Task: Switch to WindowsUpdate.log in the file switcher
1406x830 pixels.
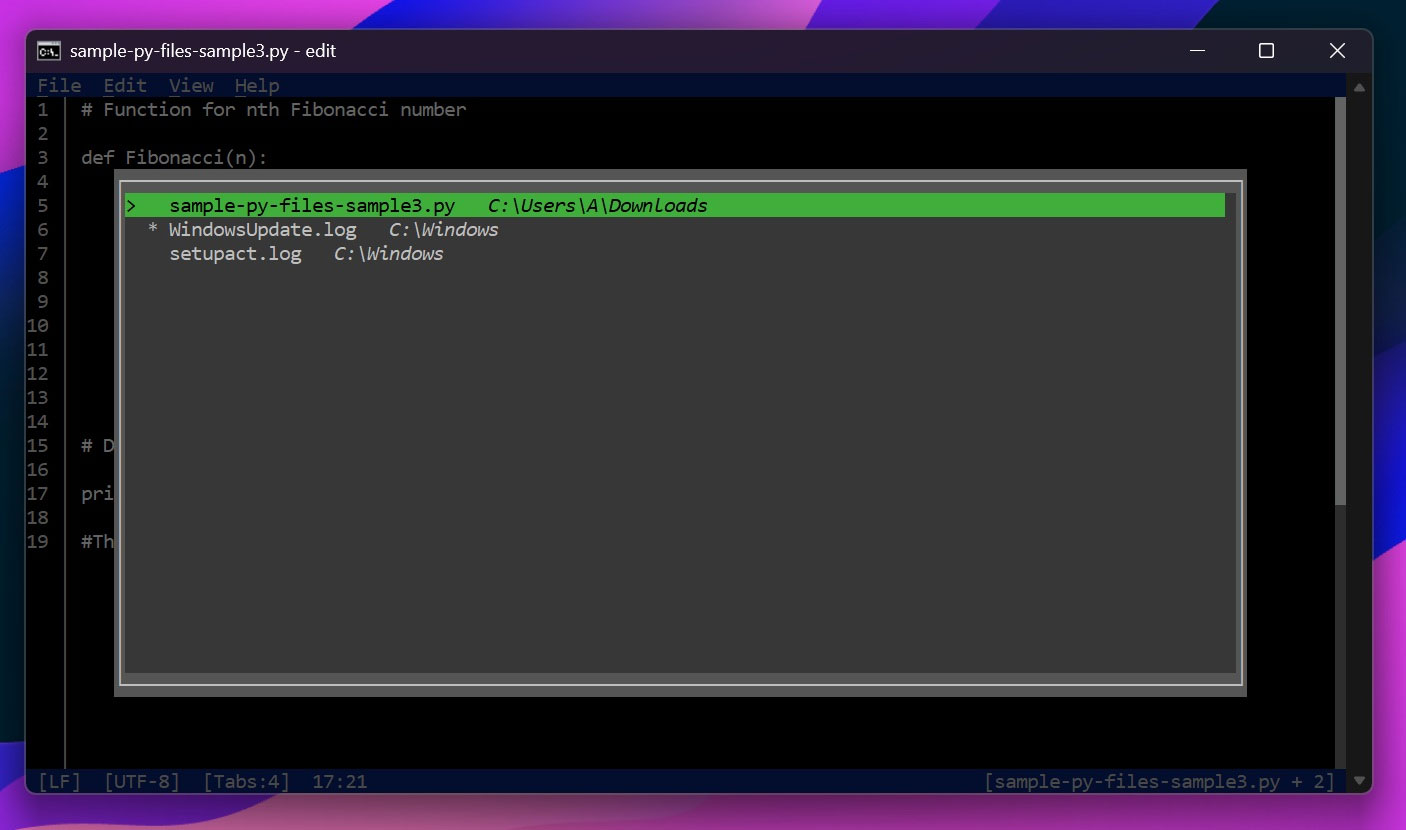Action: pyautogui.click(x=262, y=229)
